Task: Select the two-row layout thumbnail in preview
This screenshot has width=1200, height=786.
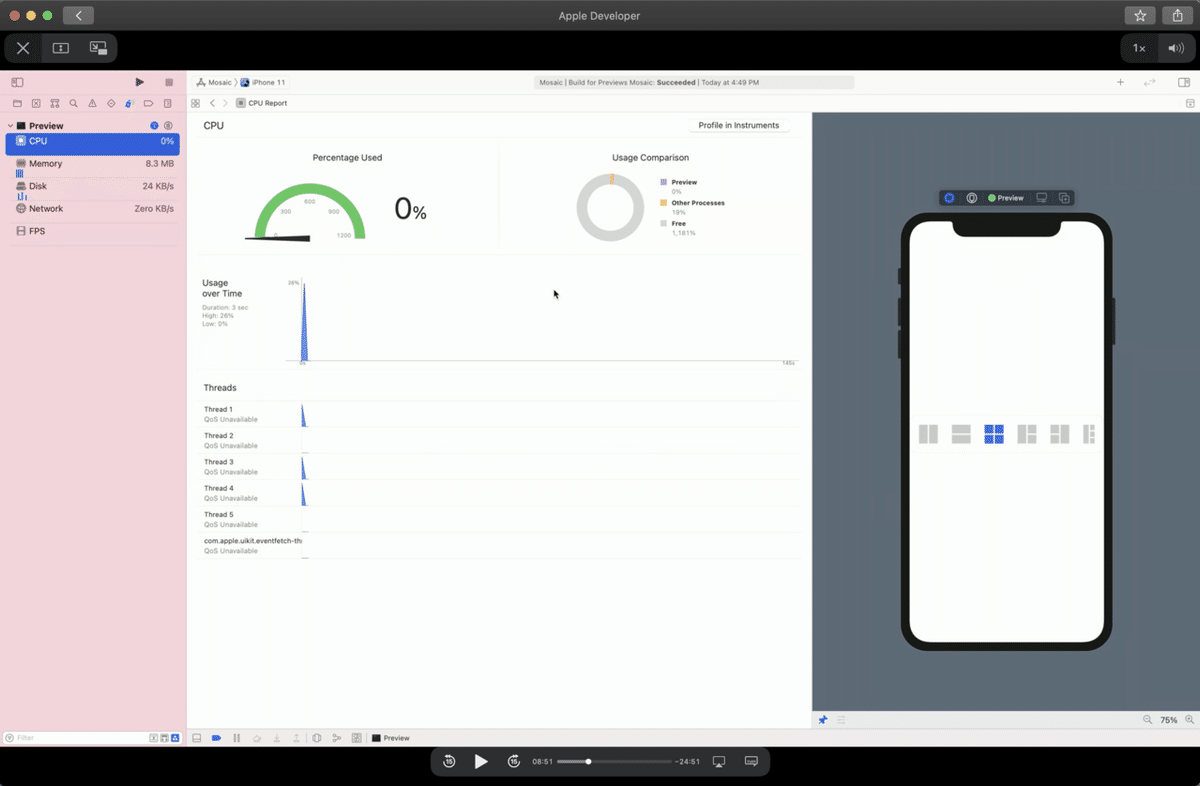Action: [x=961, y=434]
